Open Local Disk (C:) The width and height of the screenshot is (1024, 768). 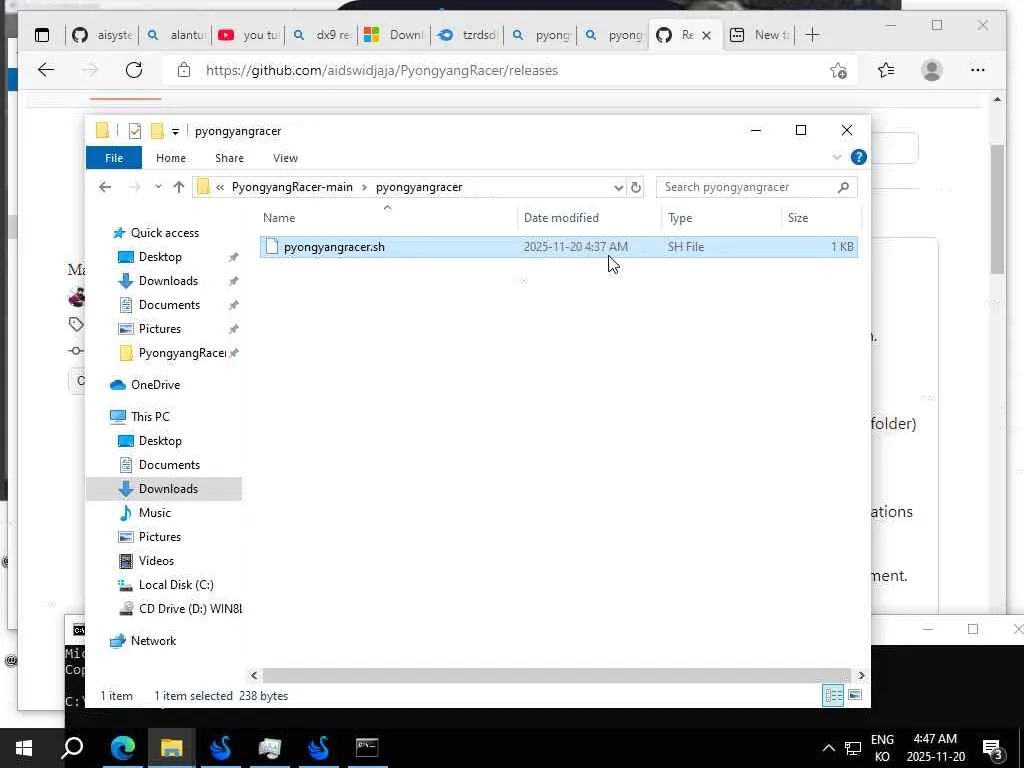coord(176,584)
